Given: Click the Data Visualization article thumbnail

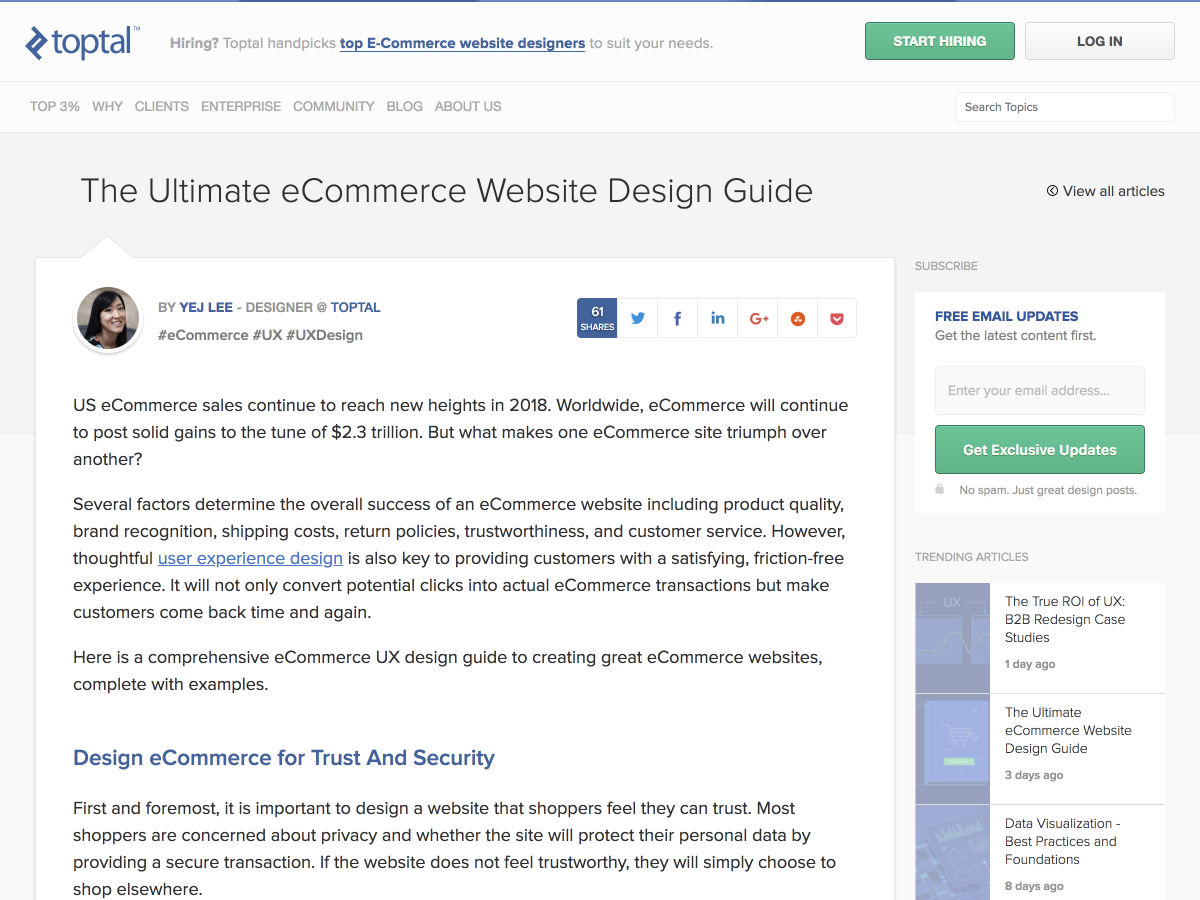Looking at the screenshot, I should click(x=952, y=852).
